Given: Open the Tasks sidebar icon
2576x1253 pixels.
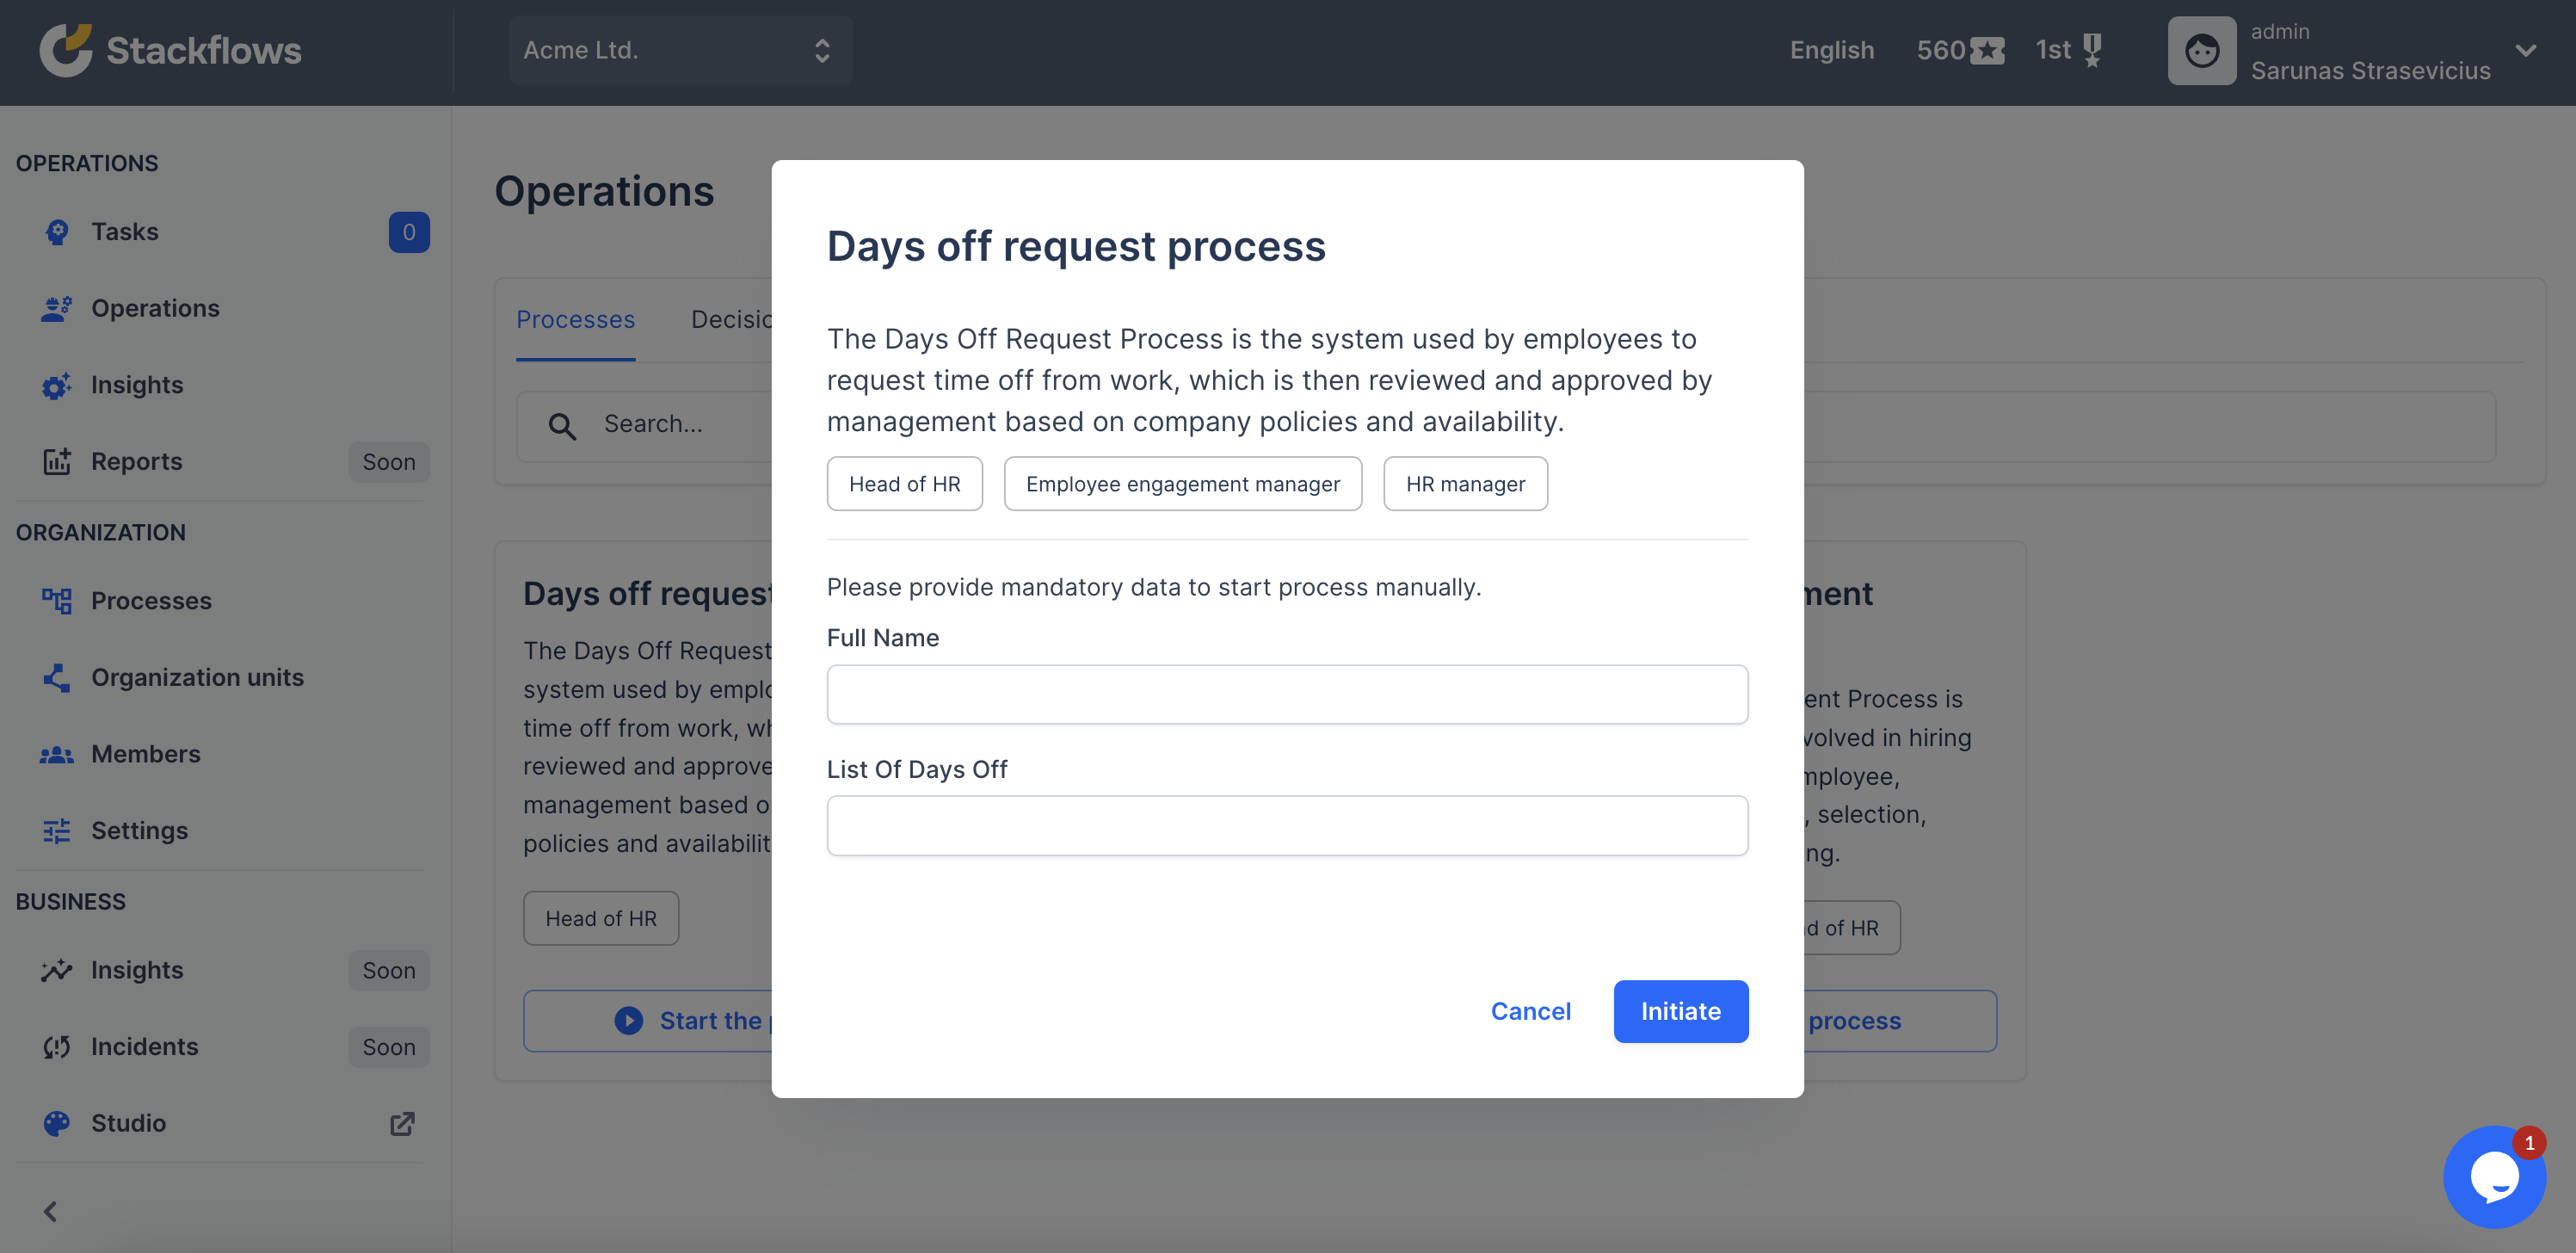Looking at the screenshot, I should [x=56, y=231].
